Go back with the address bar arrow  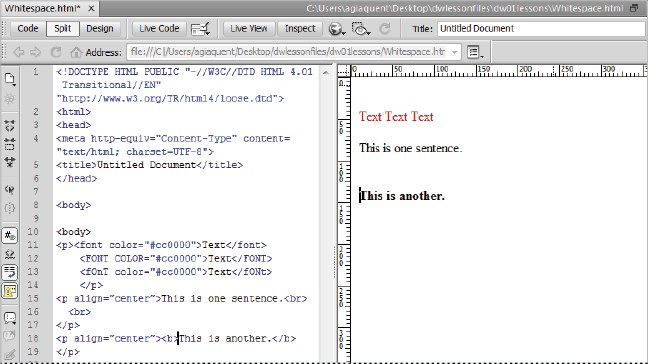coord(19,52)
